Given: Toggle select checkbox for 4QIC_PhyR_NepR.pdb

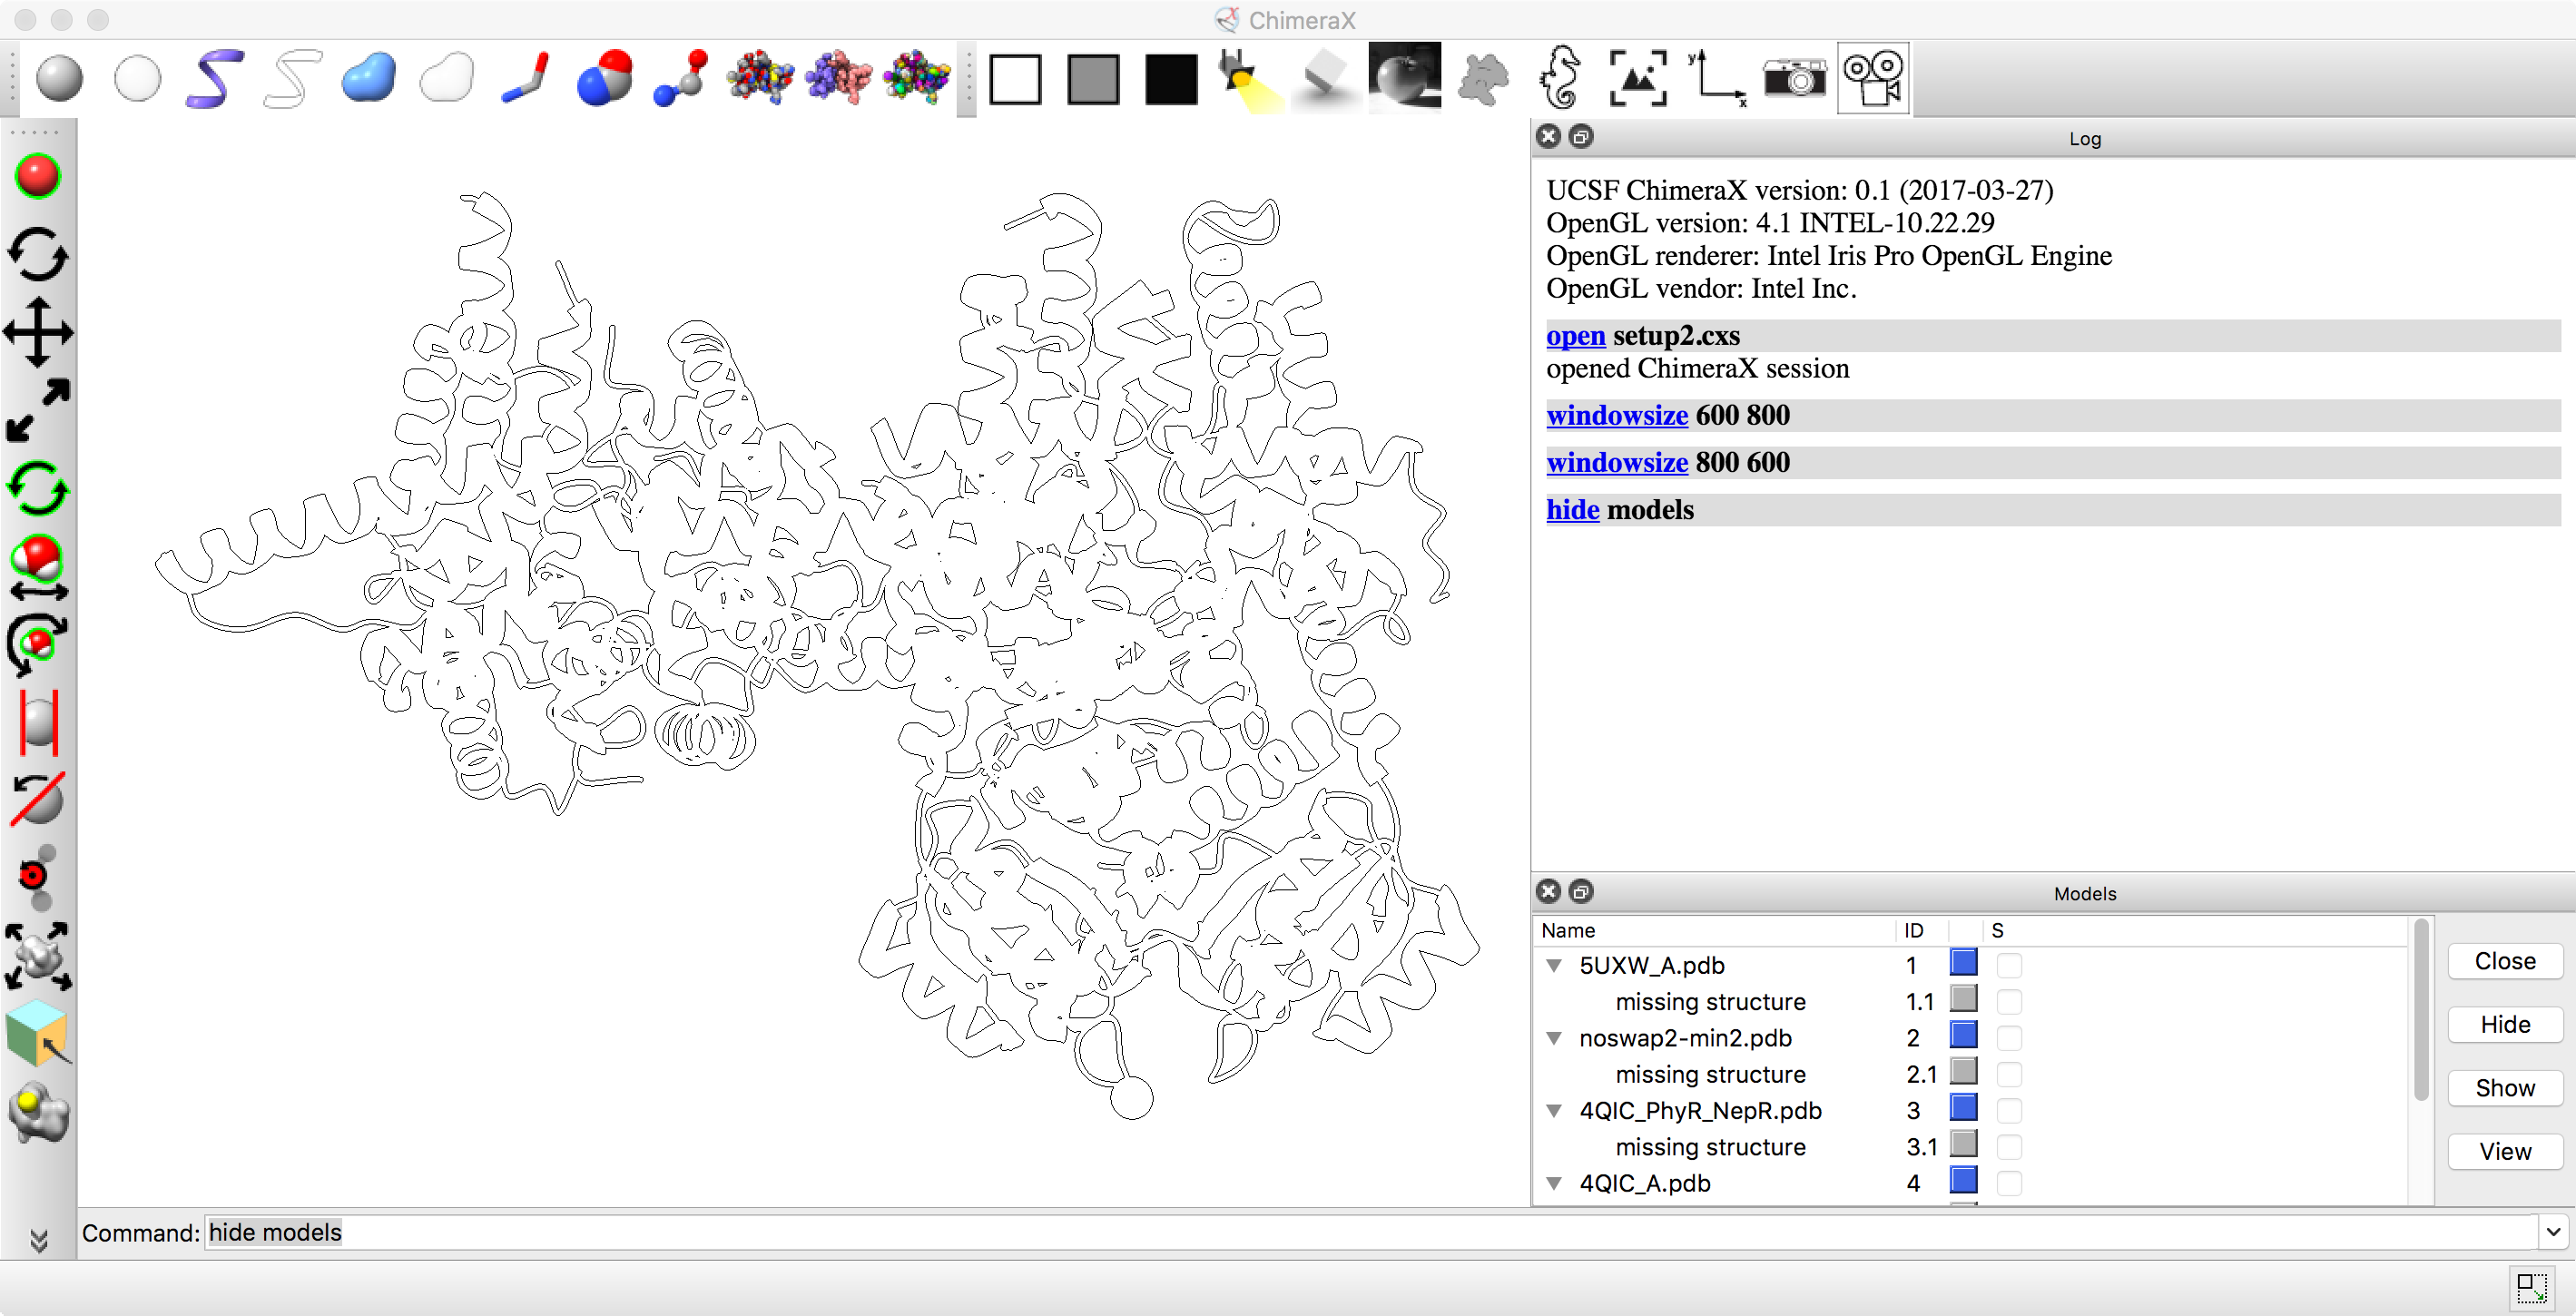Looking at the screenshot, I should click(2008, 1110).
